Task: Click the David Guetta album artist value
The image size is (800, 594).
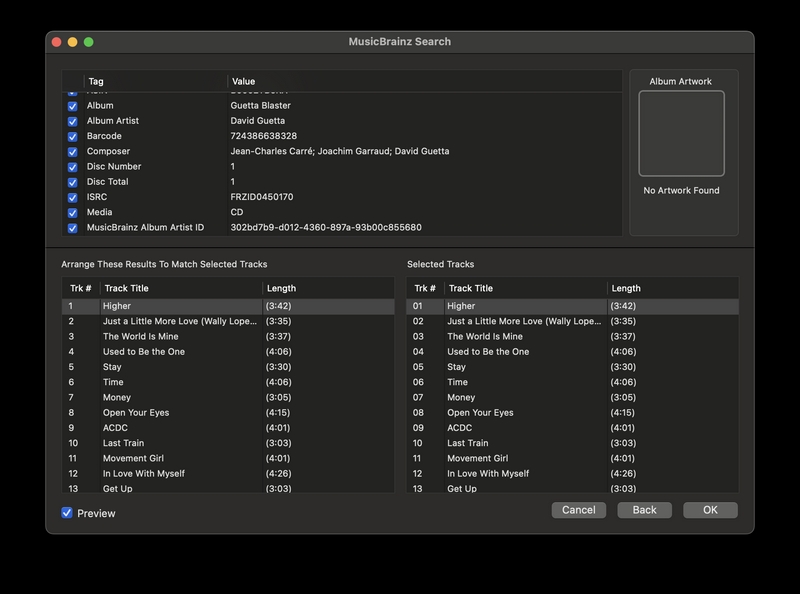Action: (x=258, y=121)
